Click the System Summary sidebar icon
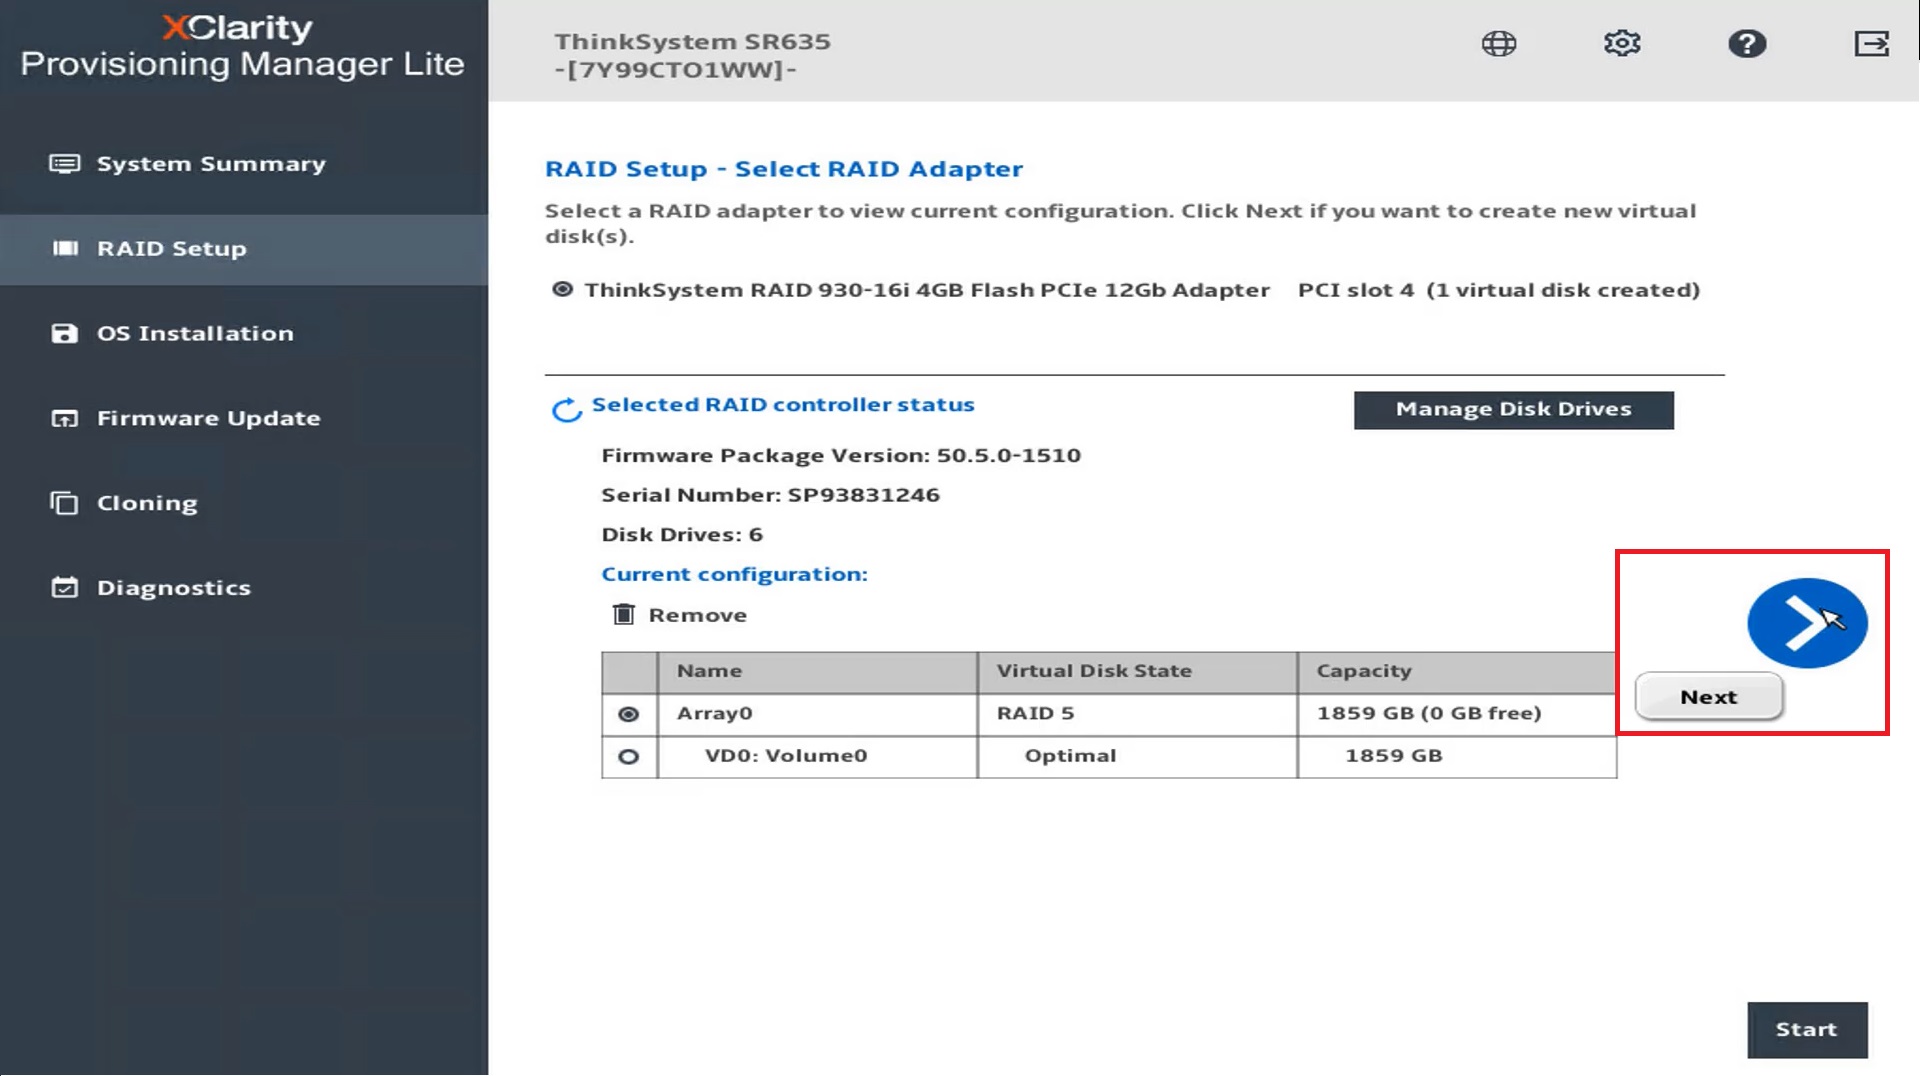Screen dimensions: 1920x1076 (x=65, y=164)
